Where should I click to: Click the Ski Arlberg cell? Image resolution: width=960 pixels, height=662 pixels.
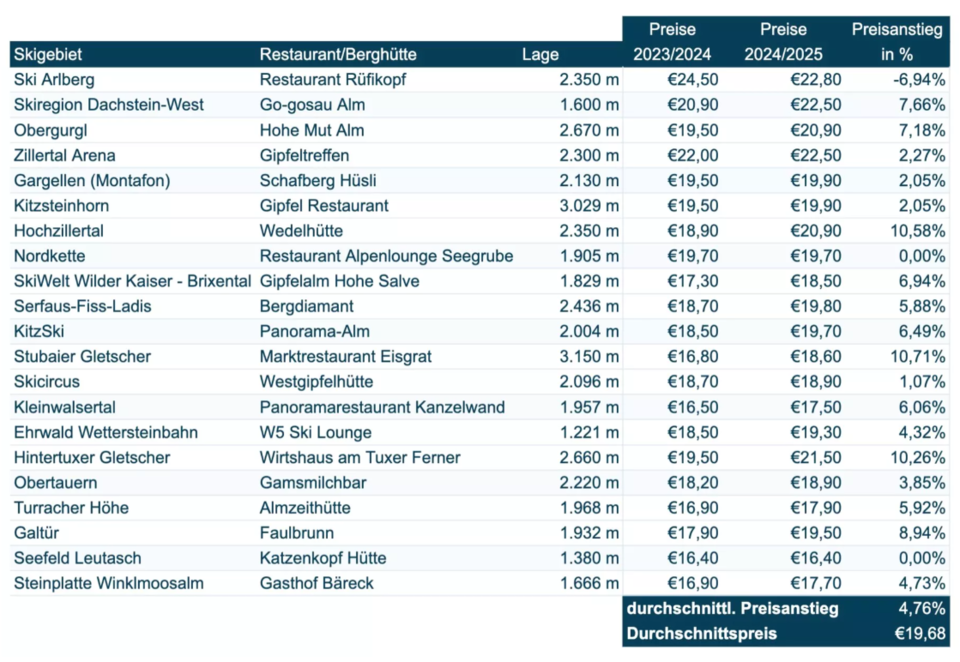[x=54, y=80]
